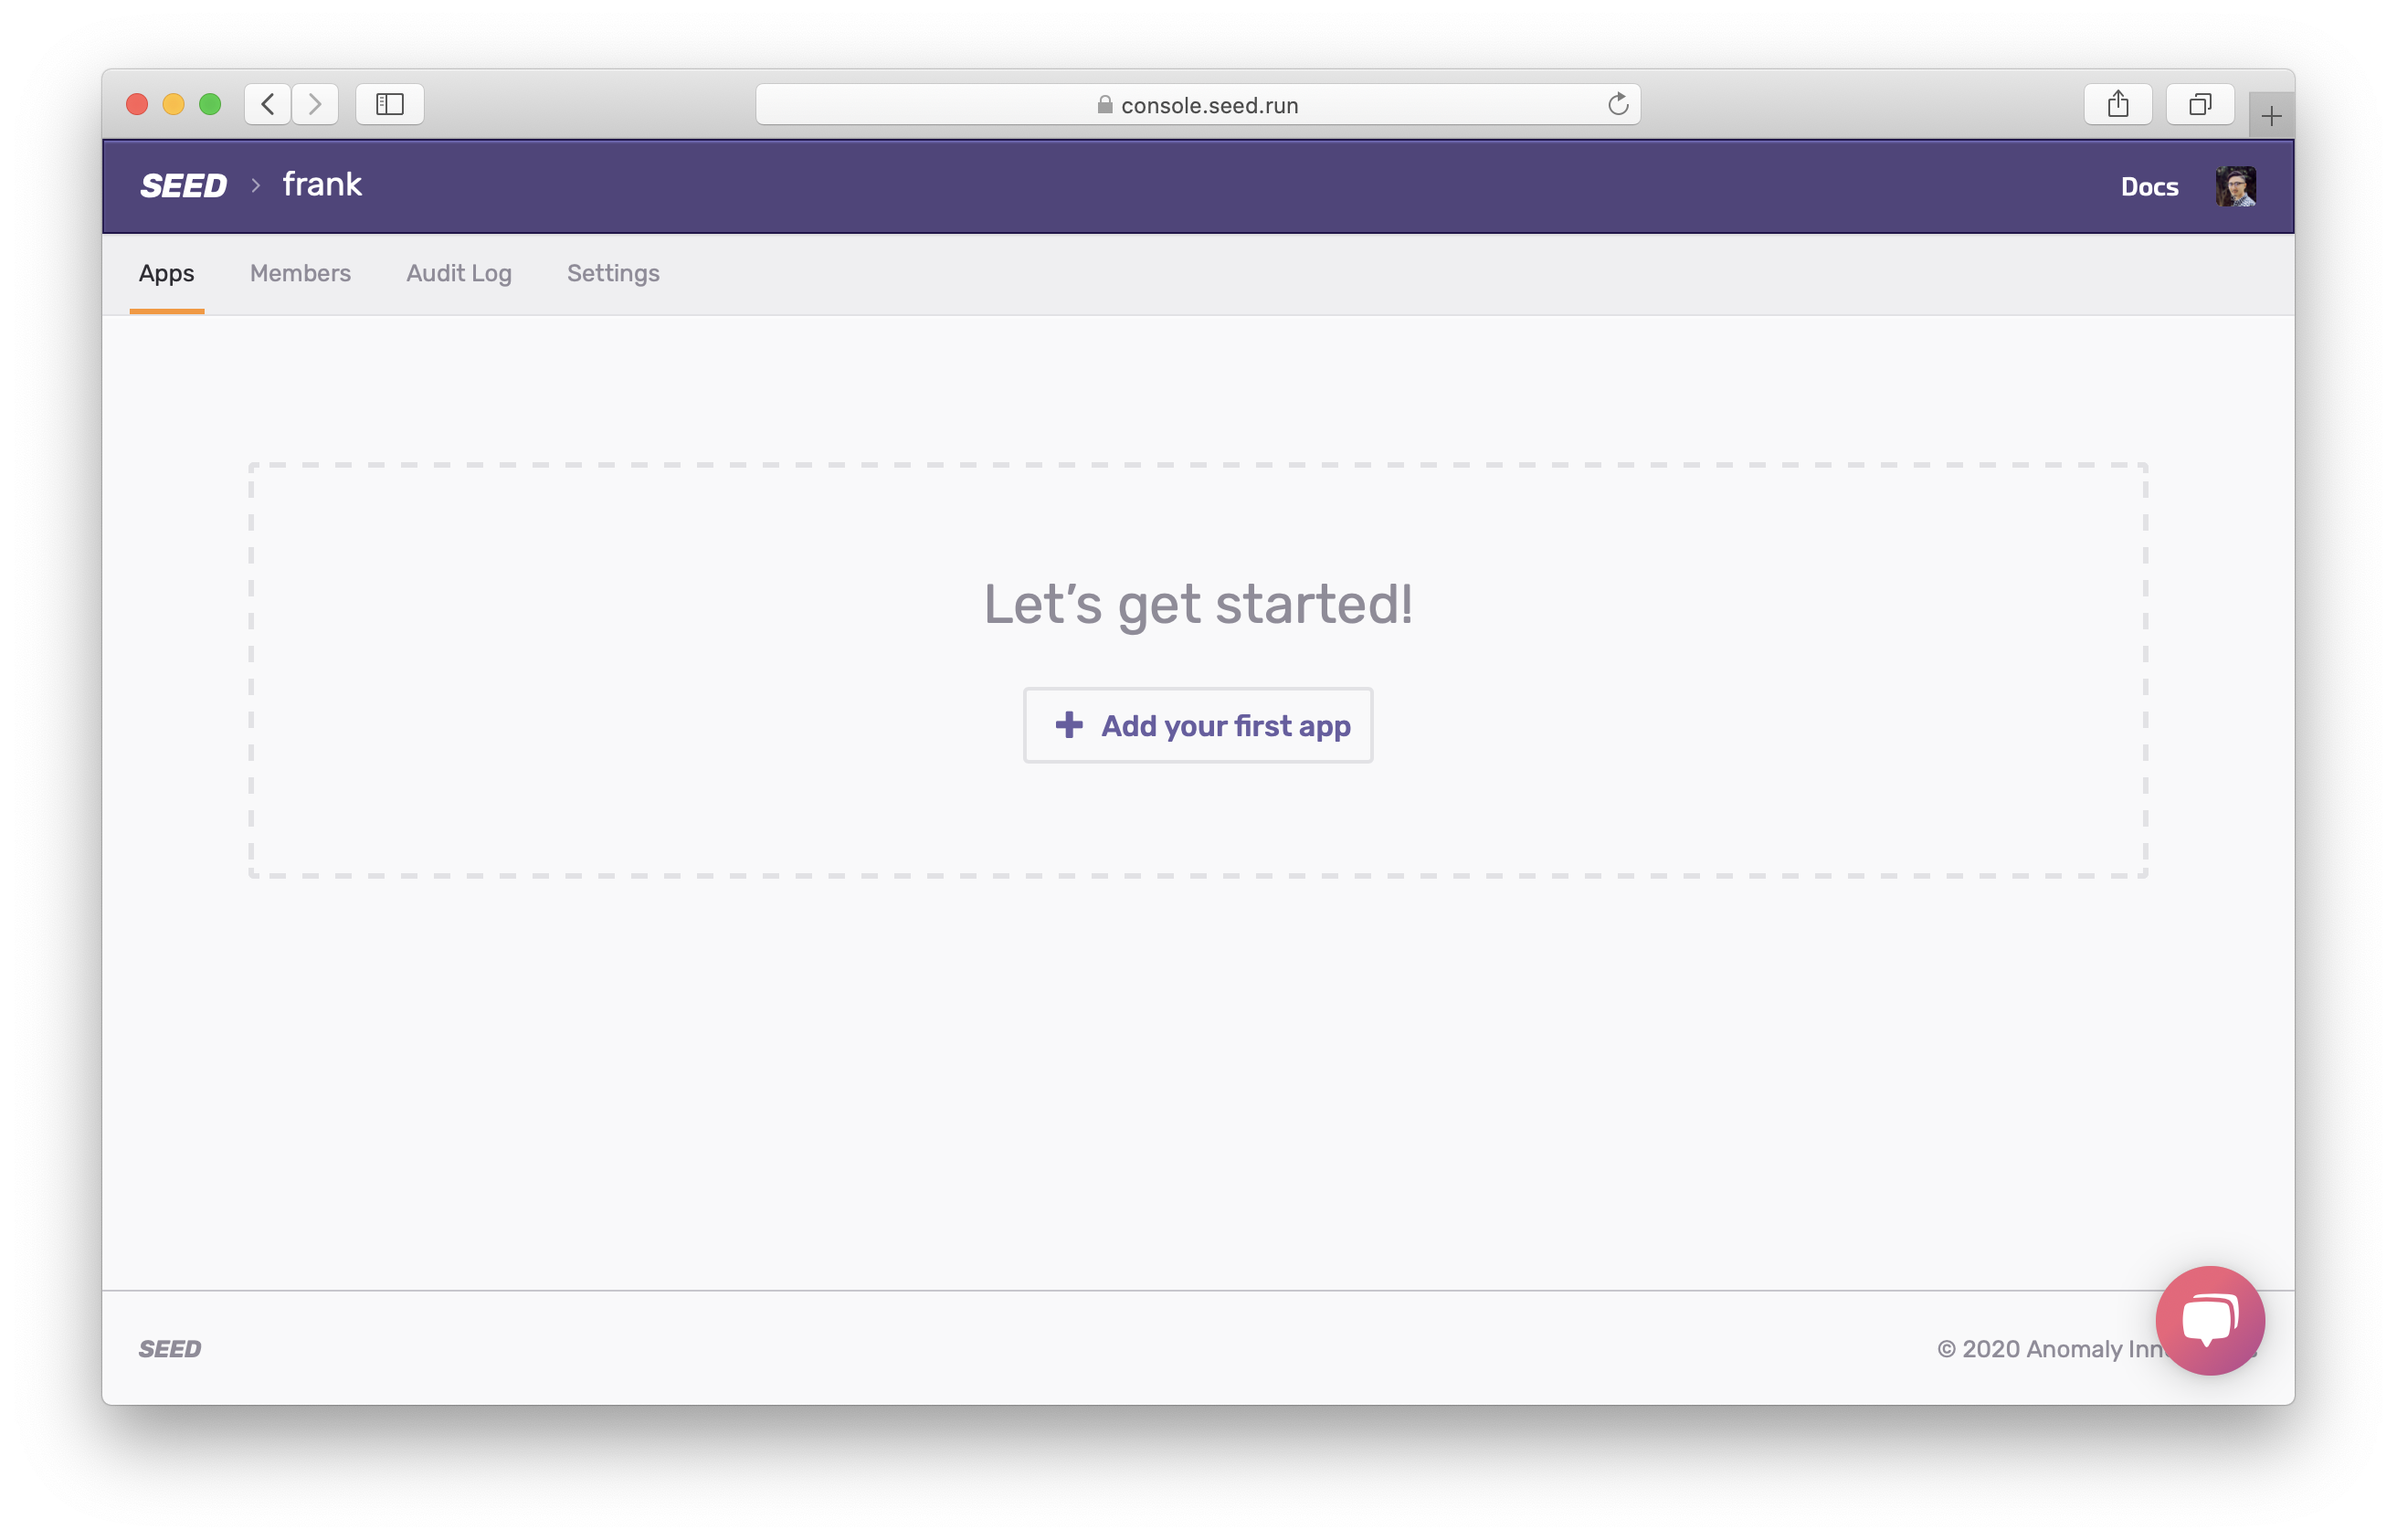Viewport: 2397px width, 1540px height.
Task: Open the Docs link in the navbar
Action: (2148, 187)
